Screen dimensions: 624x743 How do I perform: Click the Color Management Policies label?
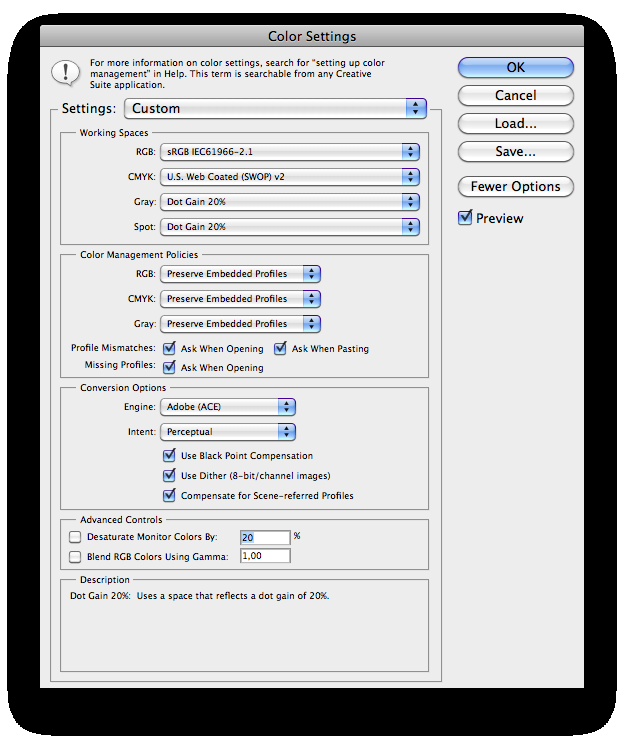(139, 254)
